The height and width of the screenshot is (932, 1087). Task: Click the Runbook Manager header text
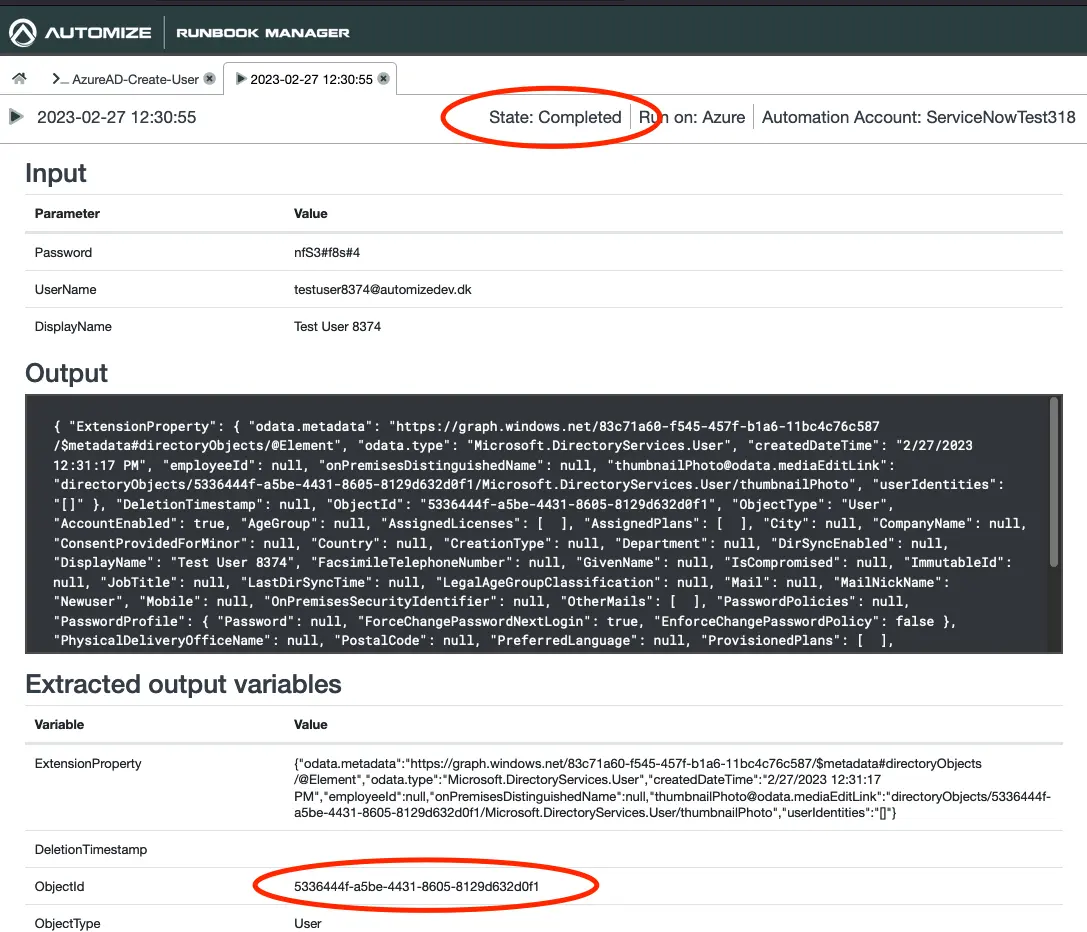262,32
